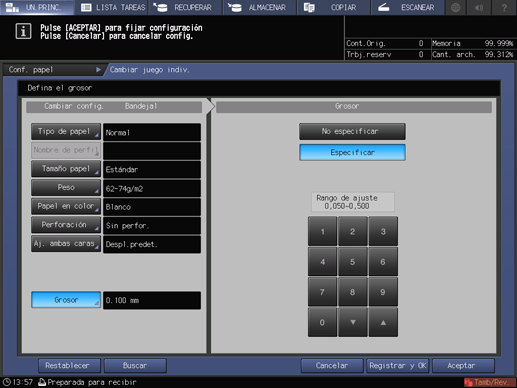
Task: Click the Rango de ajuste range label
Action: (x=353, y=202)
